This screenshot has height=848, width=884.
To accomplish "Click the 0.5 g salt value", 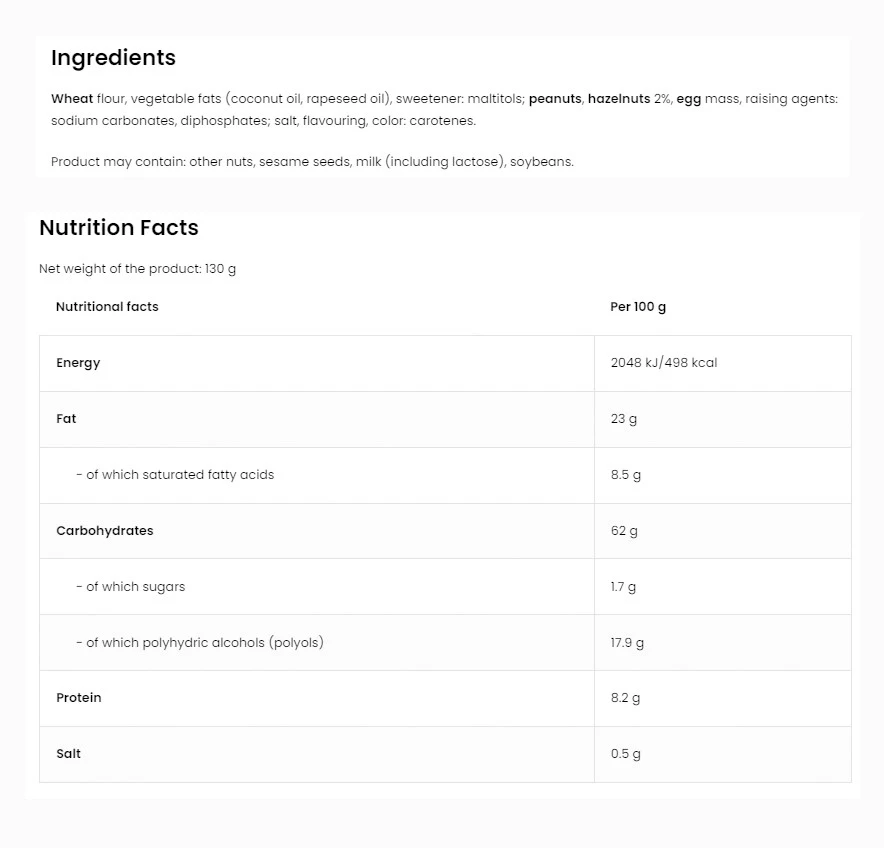I will coord(625,754).
